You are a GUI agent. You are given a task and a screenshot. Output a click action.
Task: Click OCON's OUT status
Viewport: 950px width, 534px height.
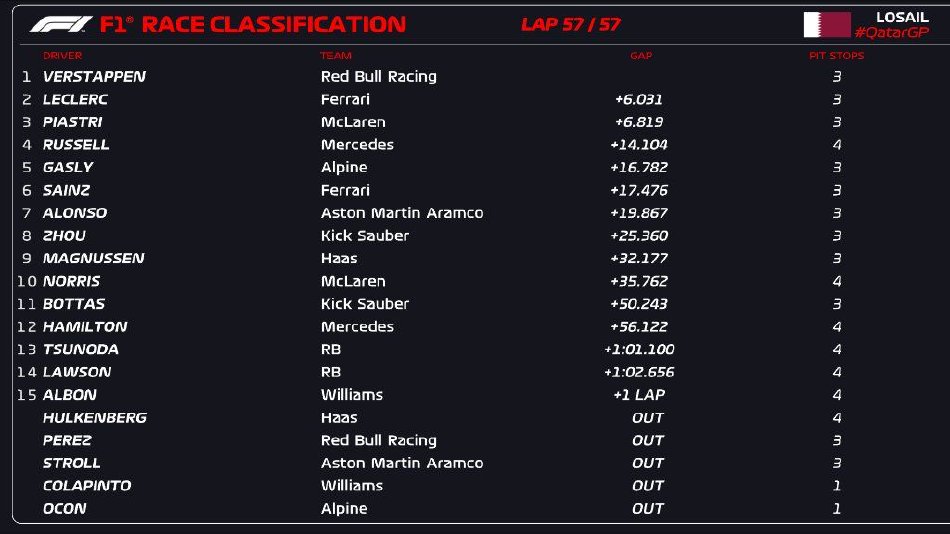648,509
